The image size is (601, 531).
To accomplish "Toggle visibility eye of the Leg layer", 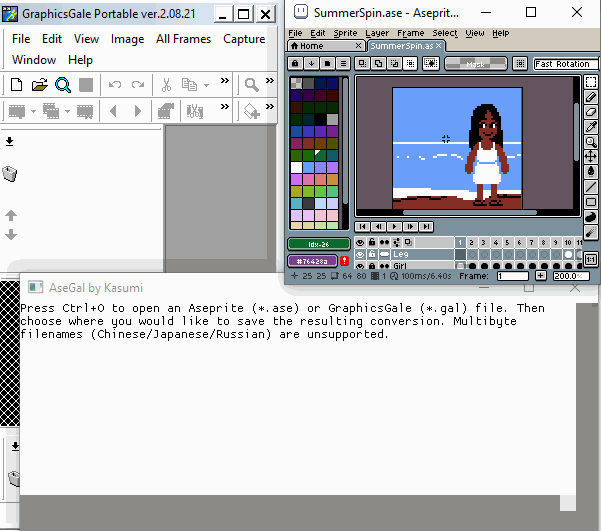I will tap(360, 254).
